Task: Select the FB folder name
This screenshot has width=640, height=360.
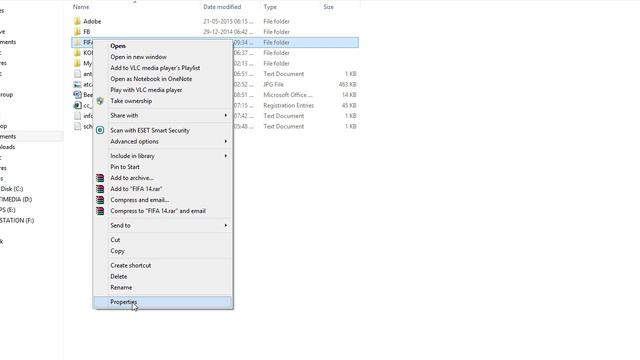Action: pos(87,32)
